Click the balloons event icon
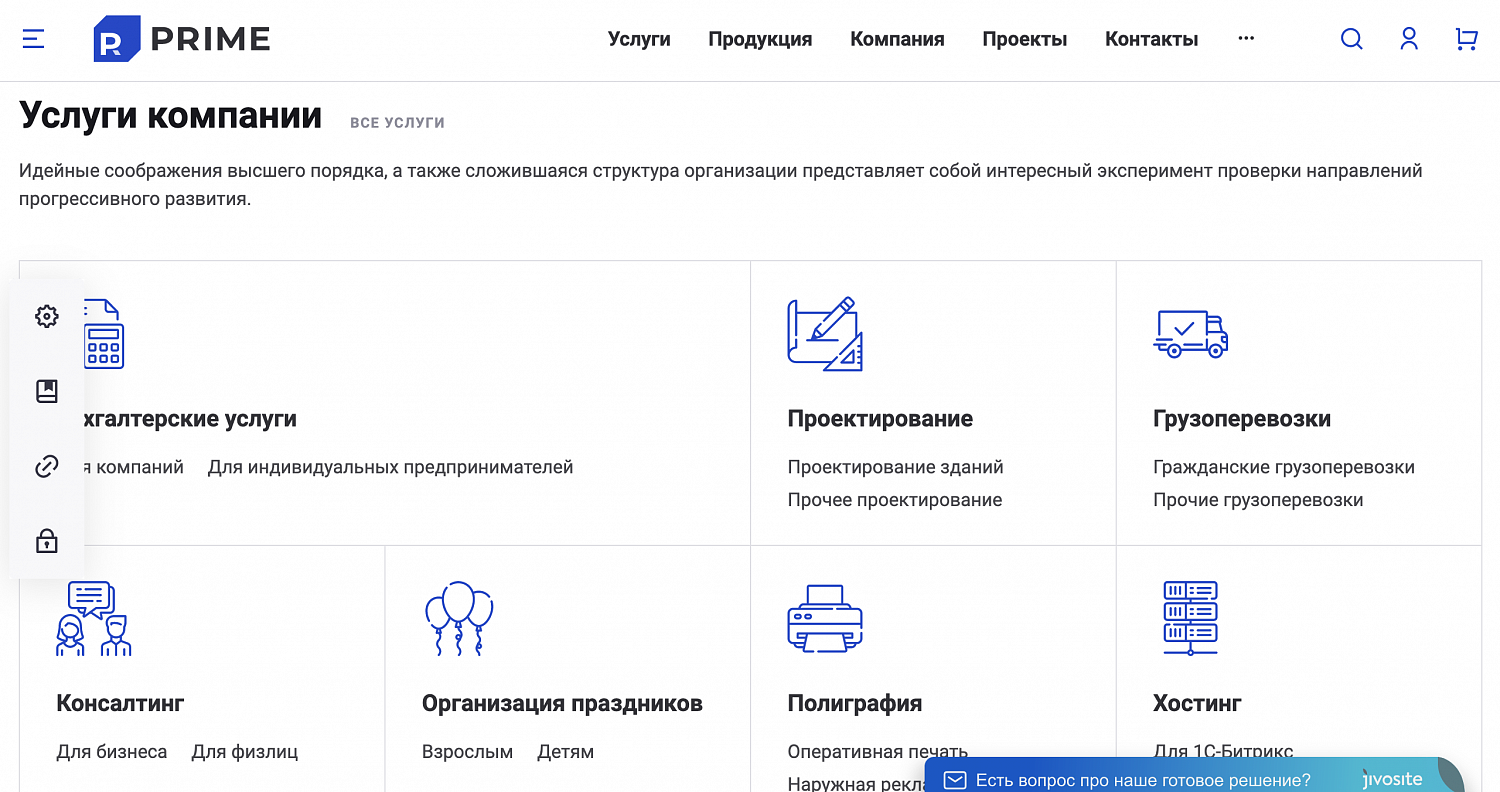Screen dimensions: 1500x792 [459, 618]
